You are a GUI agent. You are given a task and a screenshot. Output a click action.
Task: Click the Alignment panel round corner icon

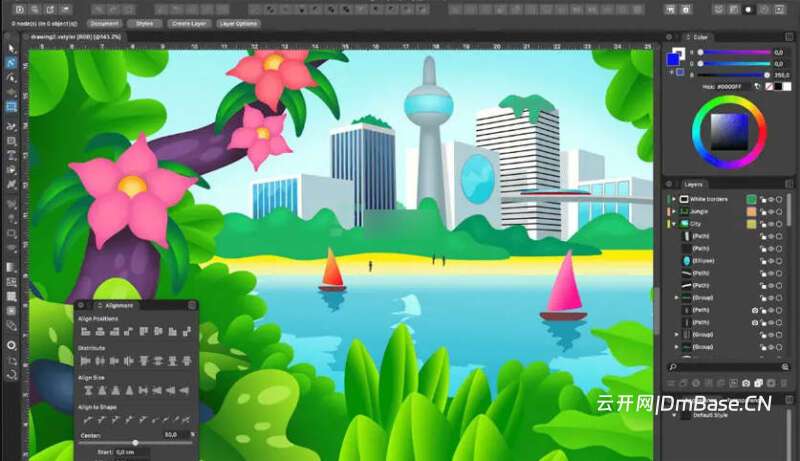(x=192, y=305)
